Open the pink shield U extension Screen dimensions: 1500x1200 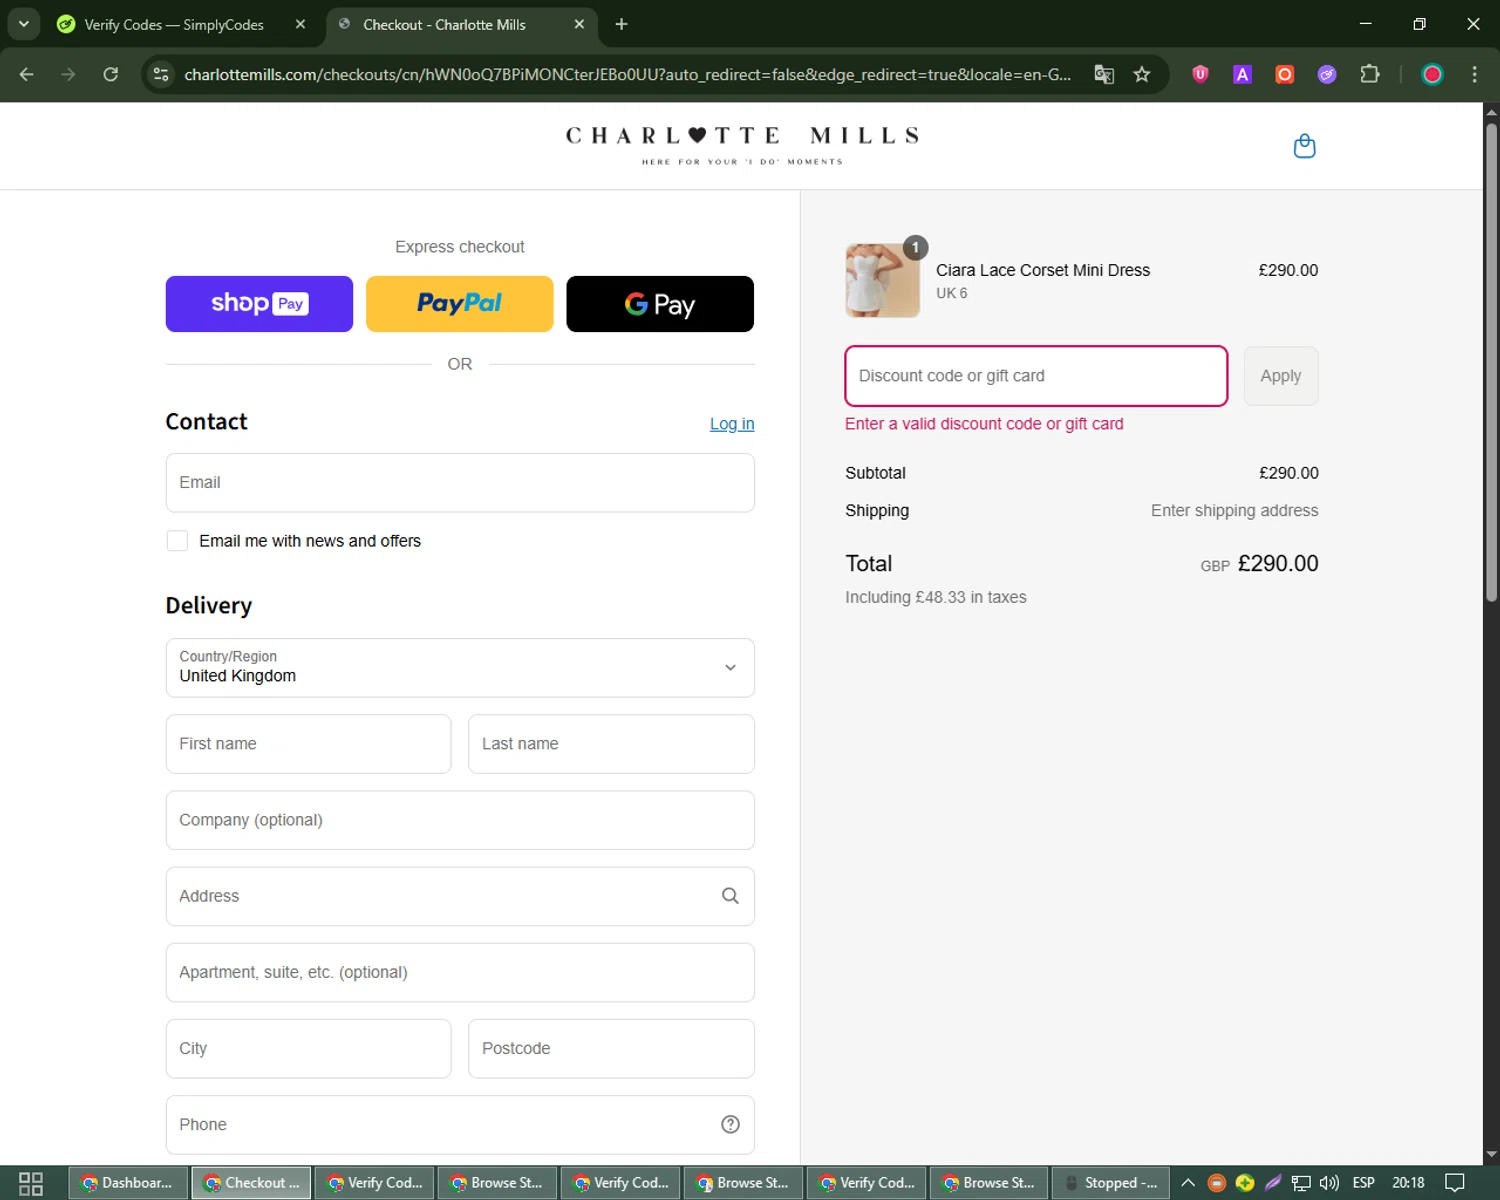(1200, 74)
